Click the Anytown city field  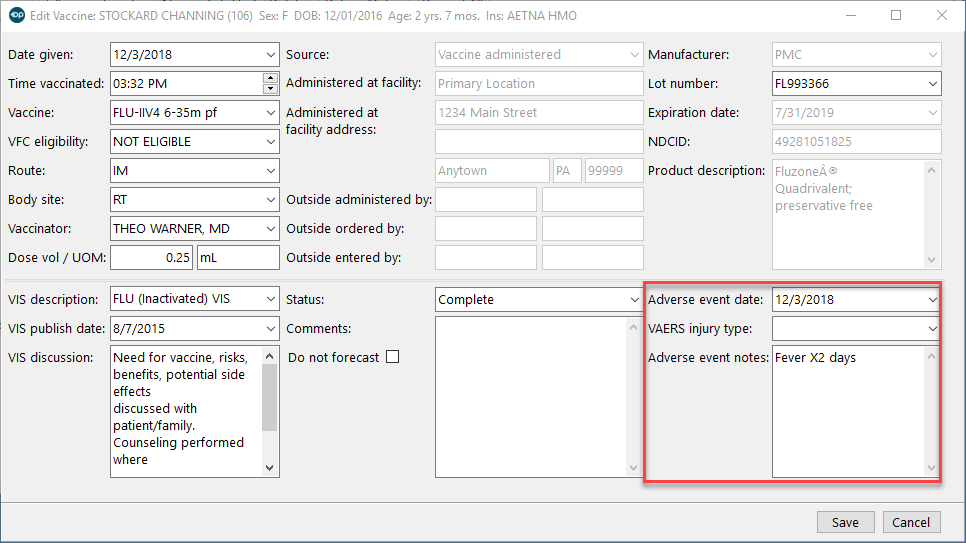[x=492, y=171]
